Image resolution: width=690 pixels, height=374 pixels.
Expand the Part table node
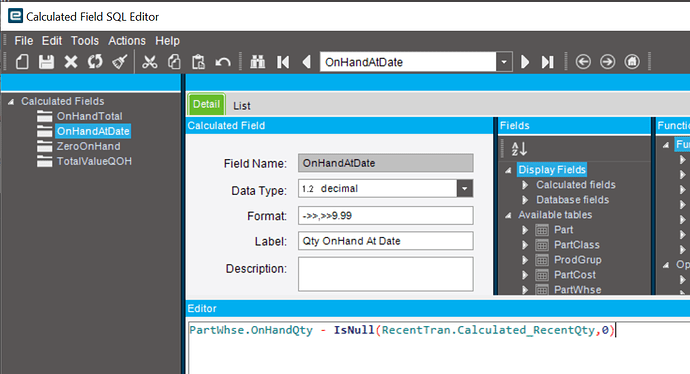tap(525, 230)
